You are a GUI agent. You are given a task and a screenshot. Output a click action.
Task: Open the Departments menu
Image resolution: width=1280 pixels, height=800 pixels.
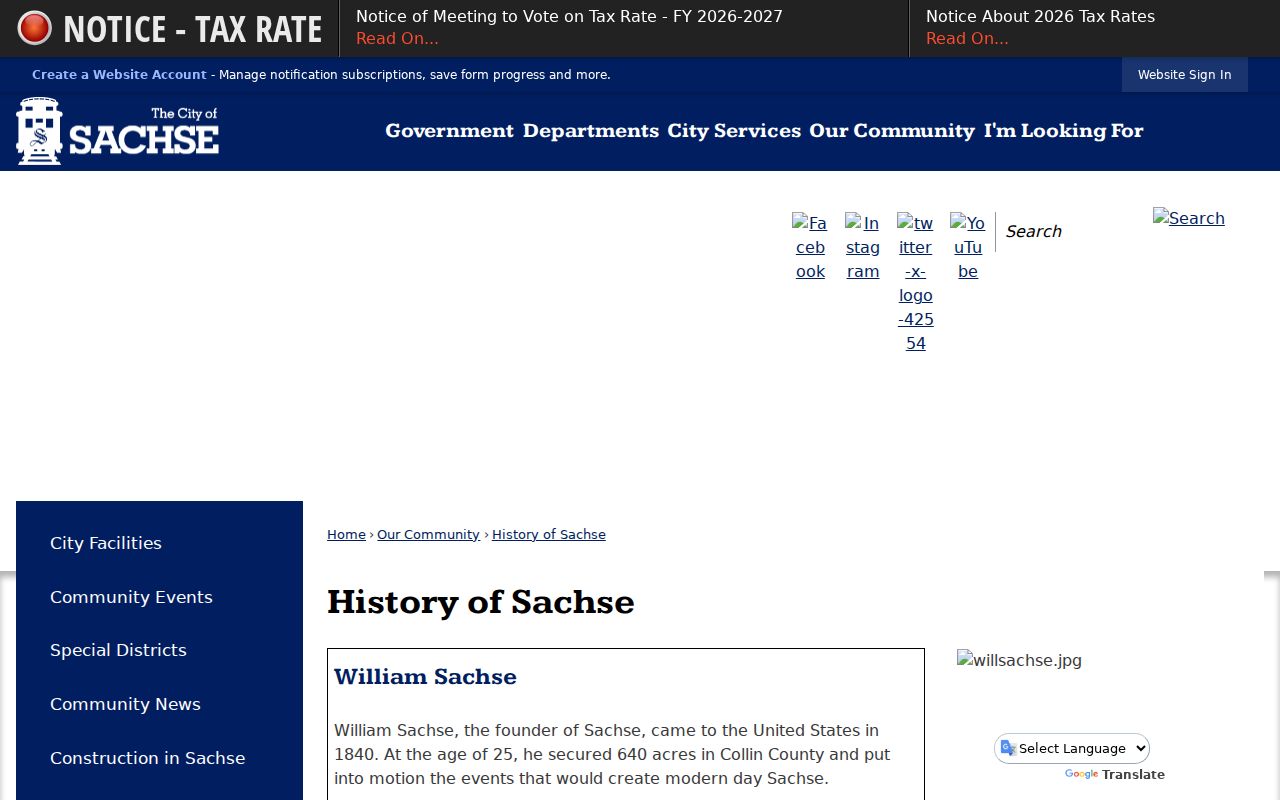591,131
